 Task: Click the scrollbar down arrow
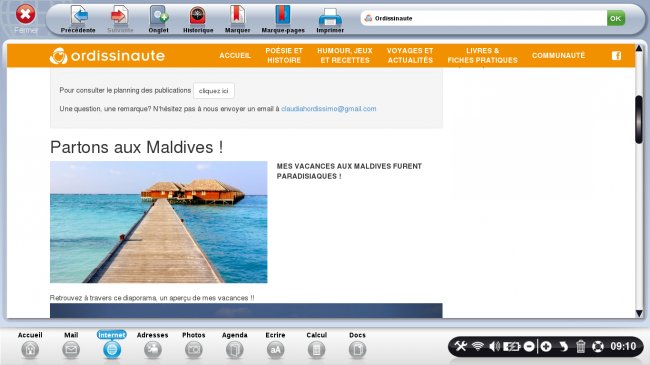click(639, 313)
